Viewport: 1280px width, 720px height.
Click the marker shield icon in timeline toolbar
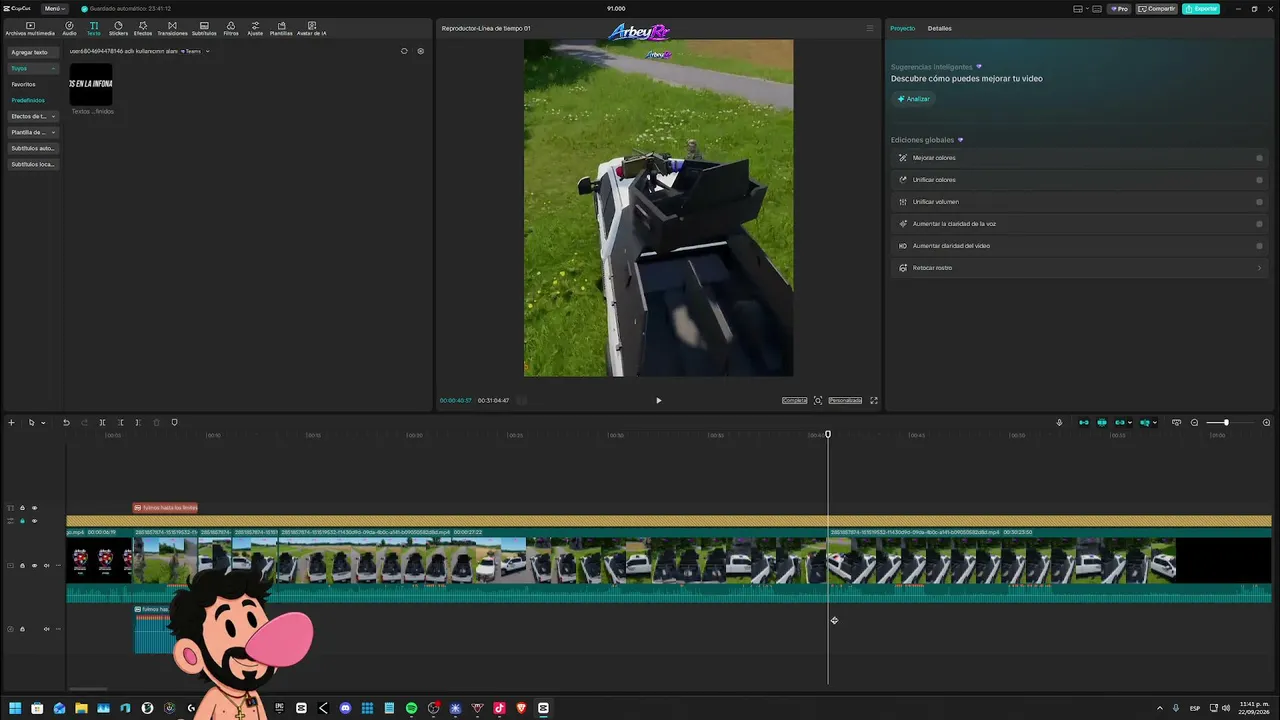pos(174,422)
